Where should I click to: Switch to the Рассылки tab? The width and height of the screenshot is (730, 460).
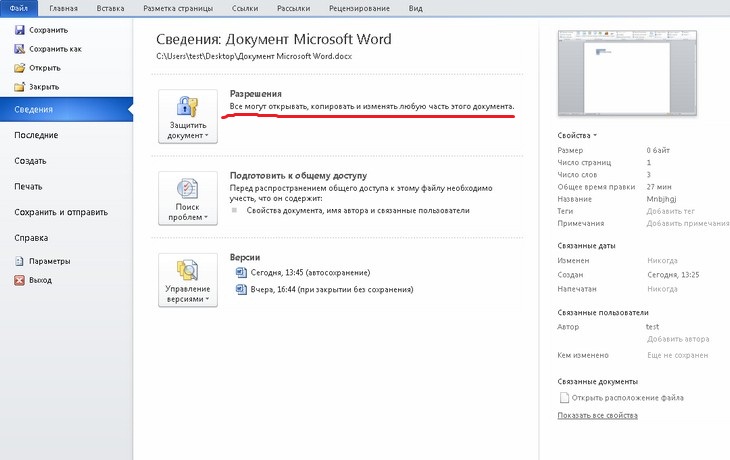point(293,8)
